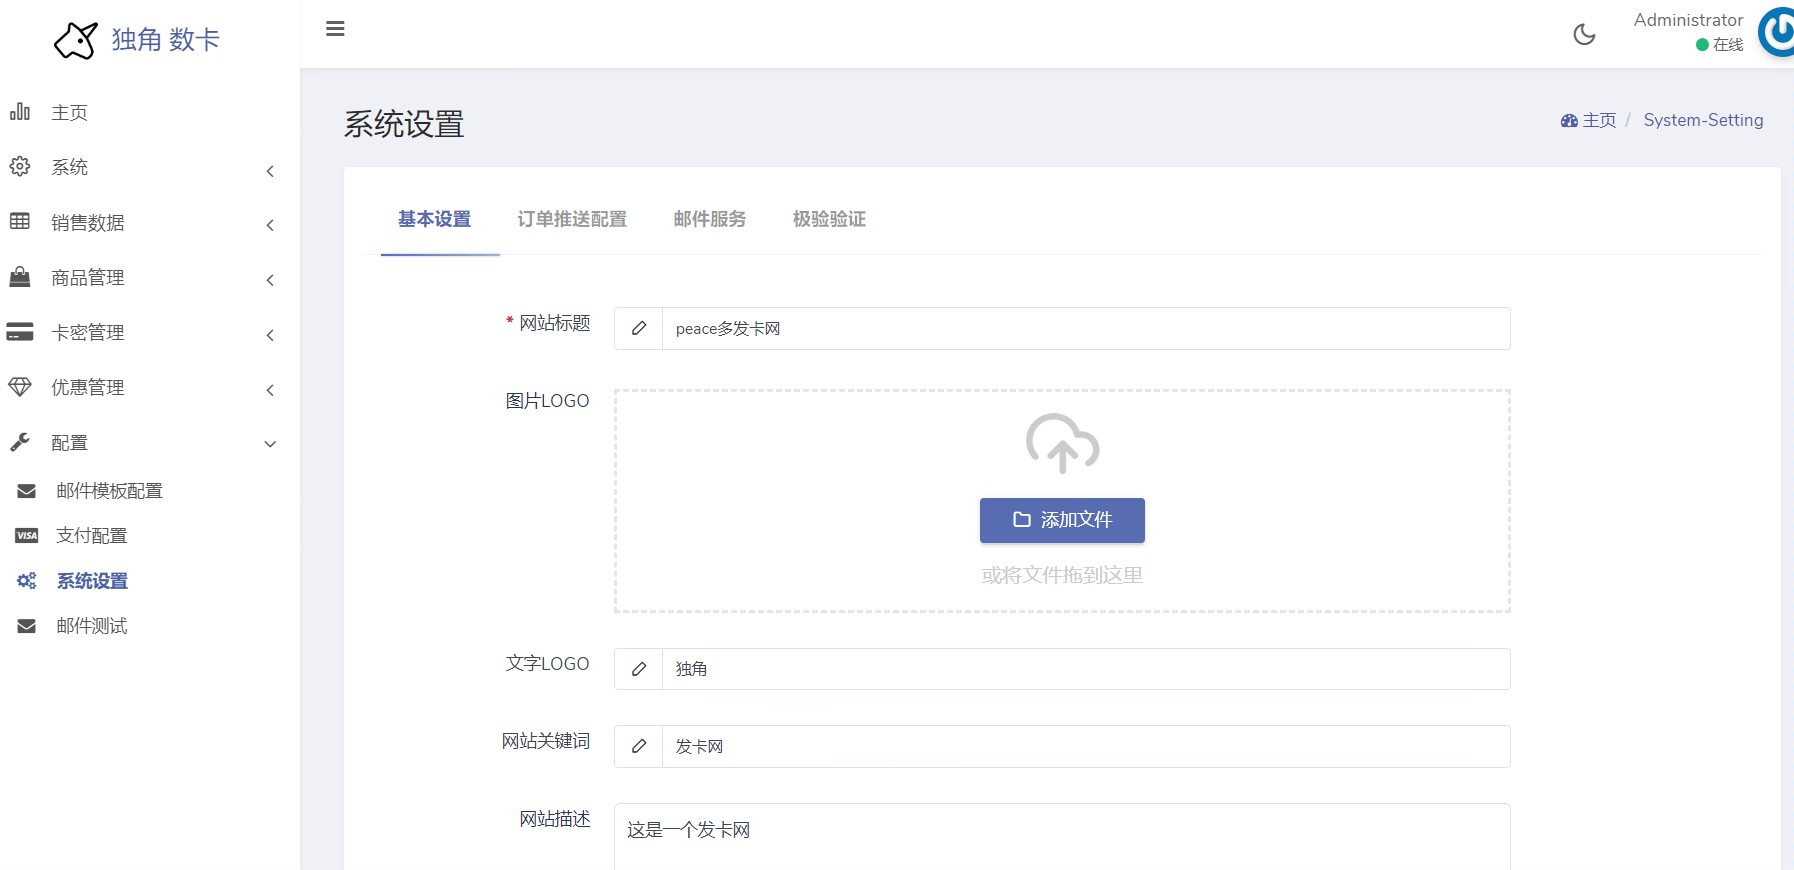Switch to the 订单推送配置 tab
Screen dimensions: 1794x870
point(572,219)
